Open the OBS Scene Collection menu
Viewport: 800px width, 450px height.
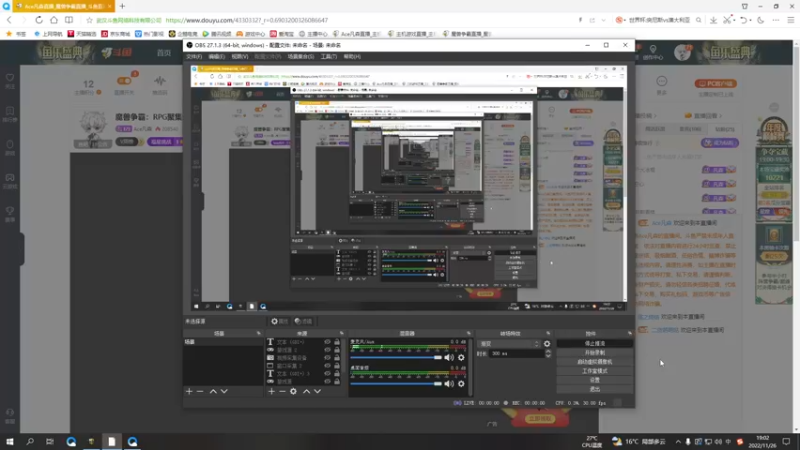coord(301,57)
